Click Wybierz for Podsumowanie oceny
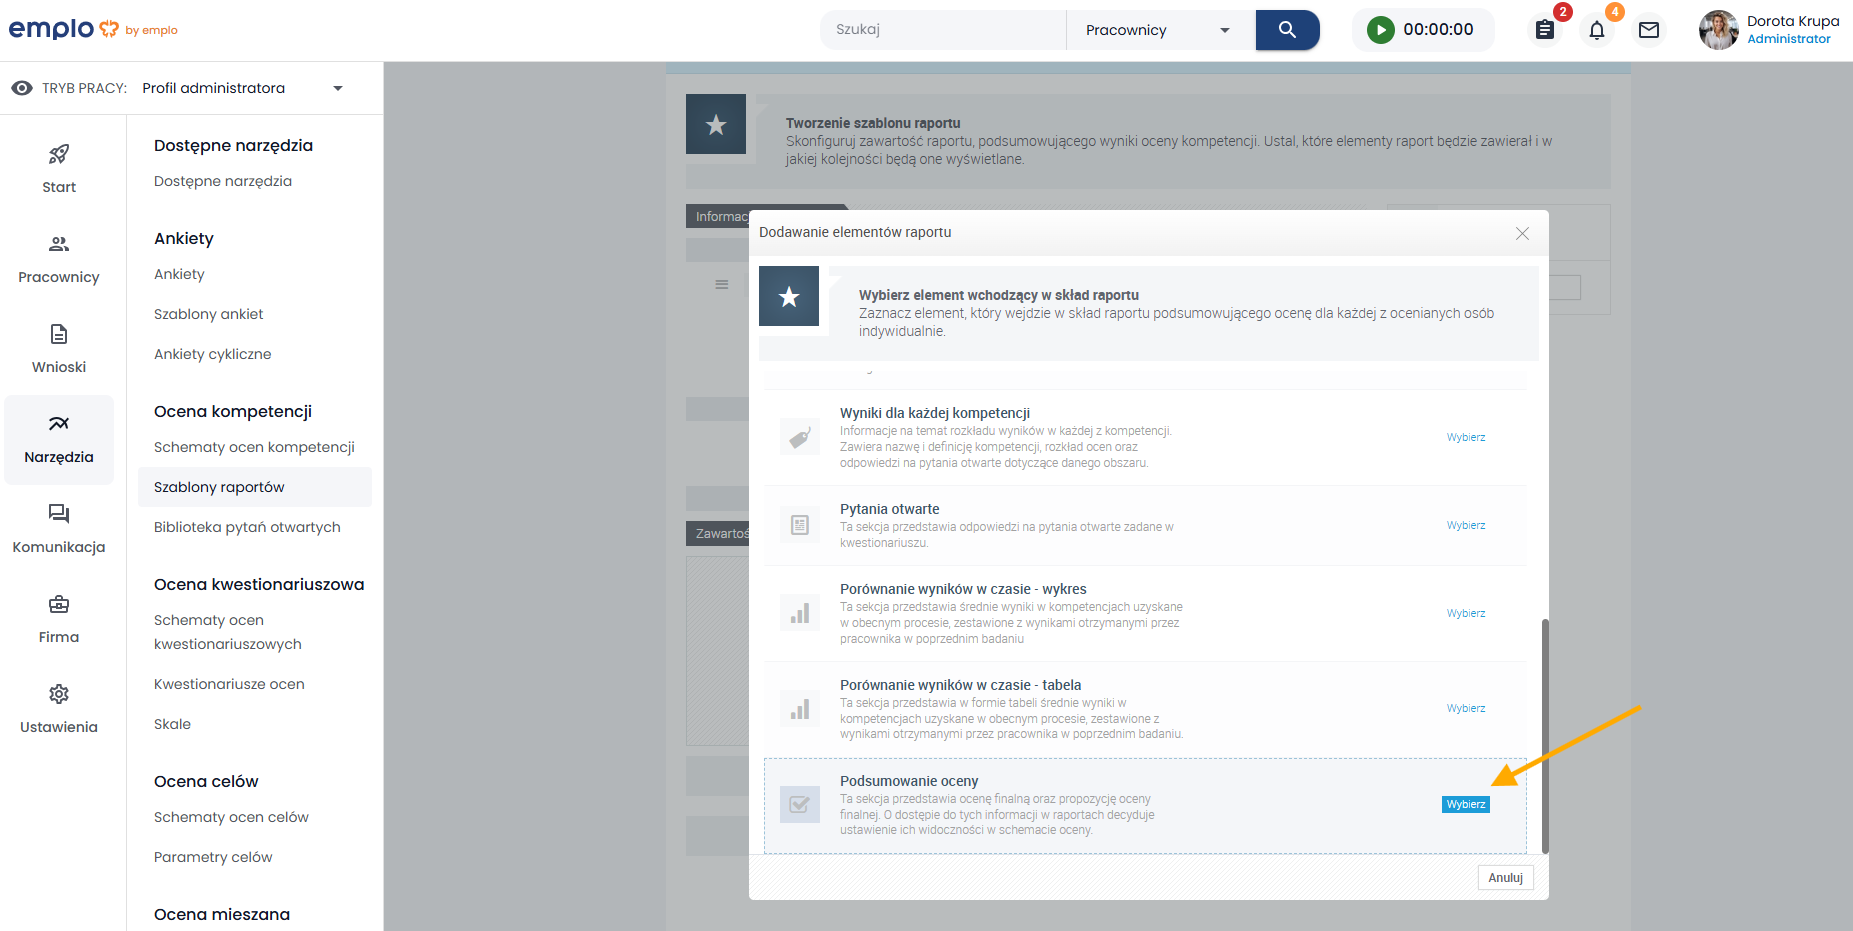The width and height of the screenshot is (1853, 931). click(x=1465, y=804)
